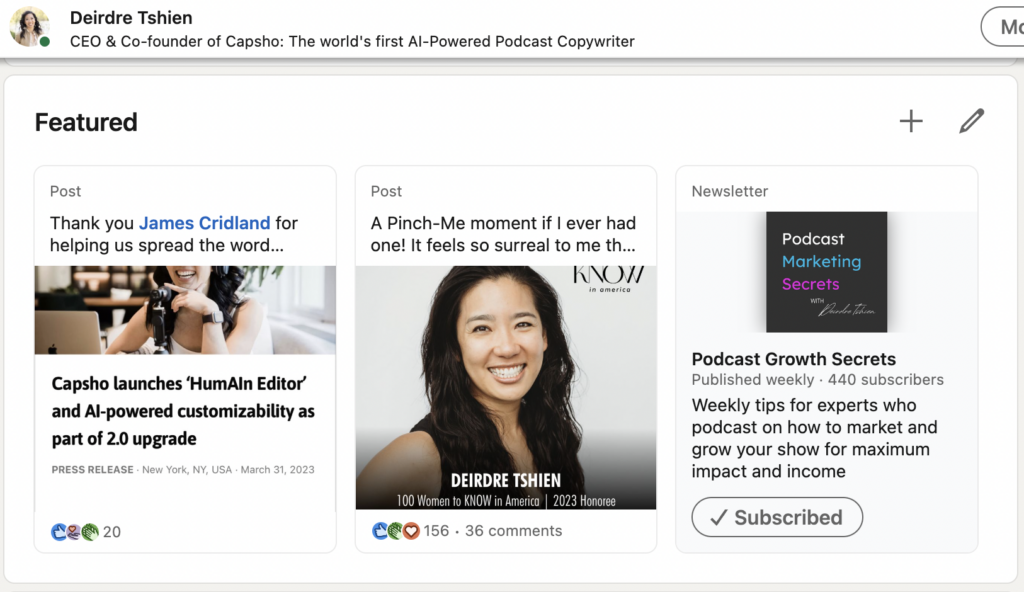Click the support reaction icon on first post
This screenshot has height=592, width=1024.
click(x=73, y=532)
